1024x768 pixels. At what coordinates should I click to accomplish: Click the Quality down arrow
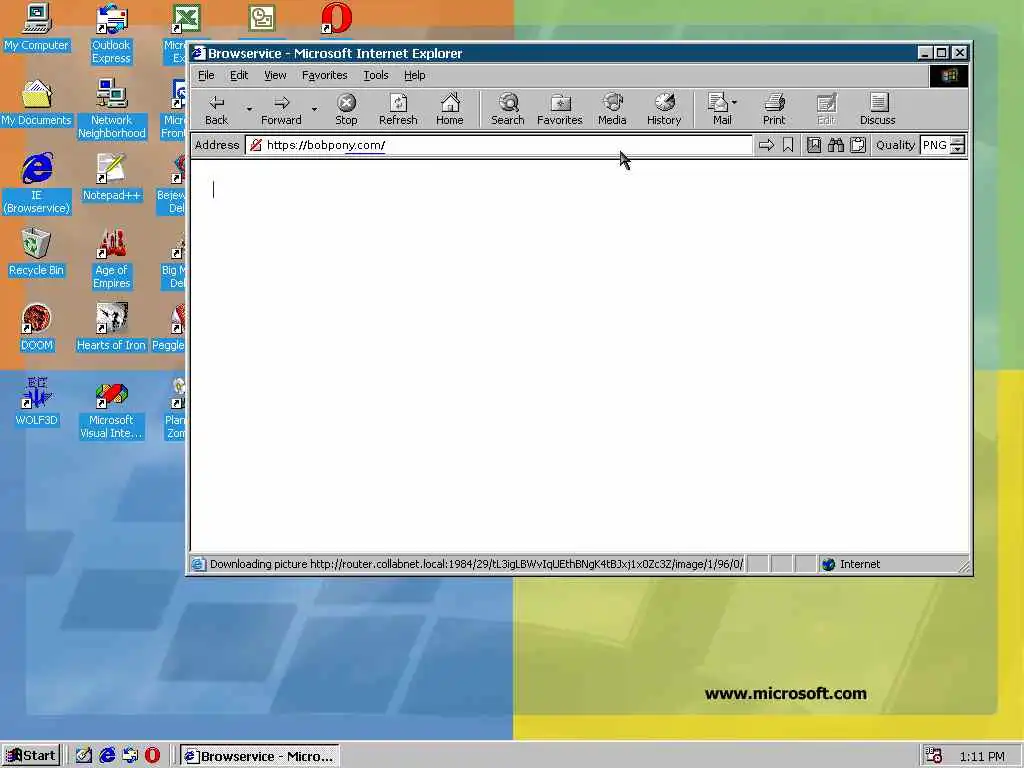point(957,150)
